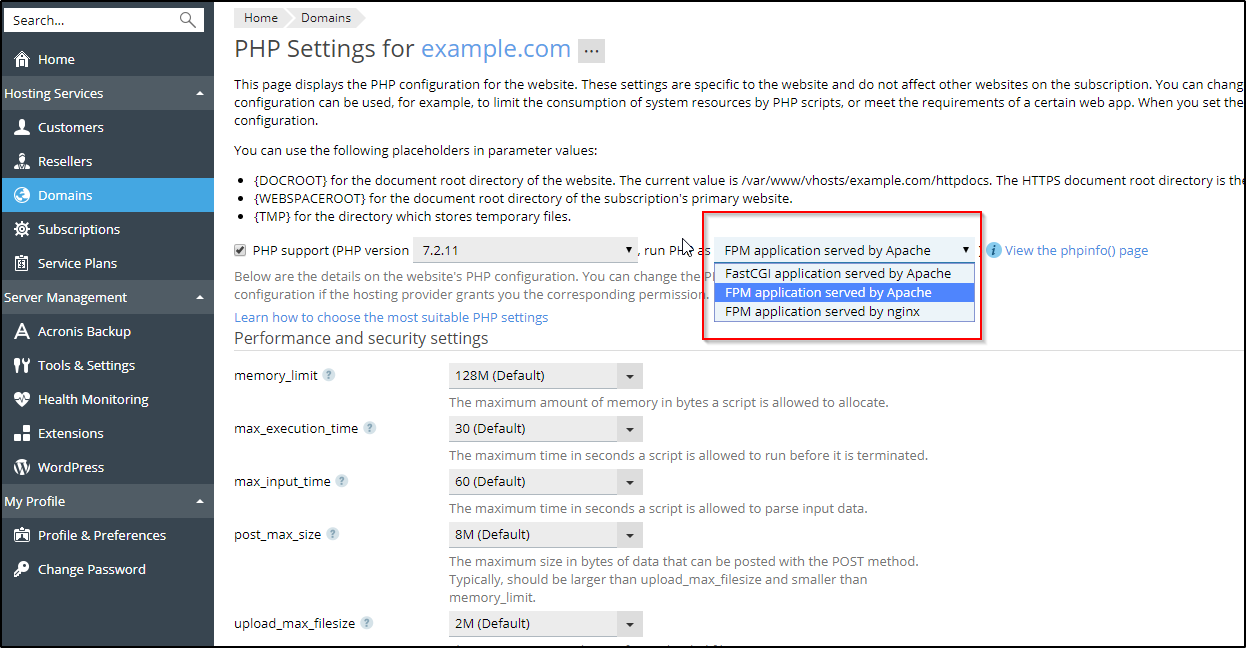
Task: Collapse the Hosting Services section
Action: (x=200, y=94)
